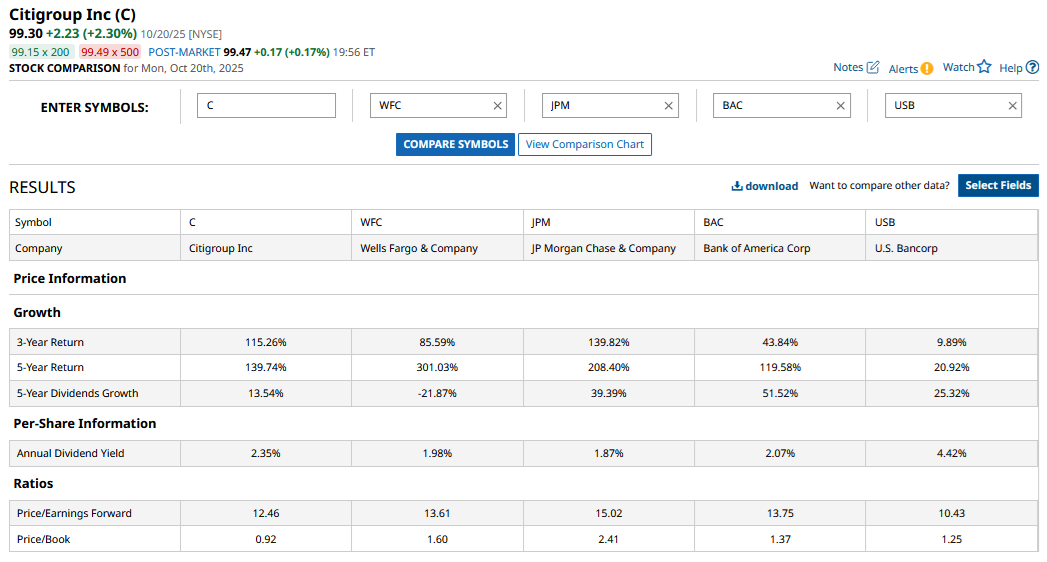Remove WFC symbol with its X icon

[498, 106]
